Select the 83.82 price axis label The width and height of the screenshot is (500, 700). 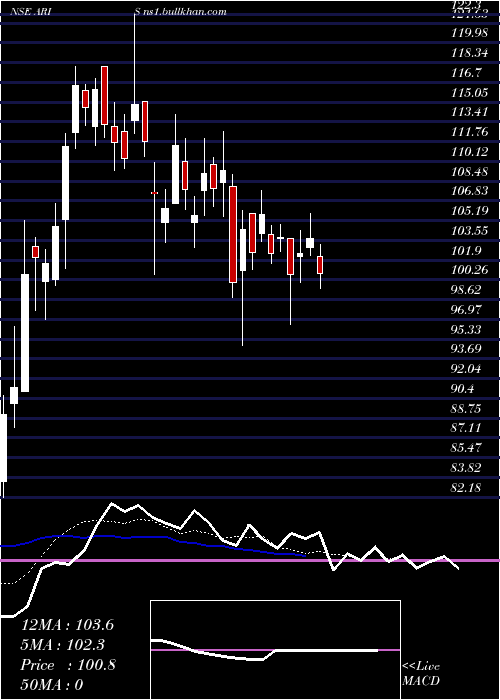point(467,467)
